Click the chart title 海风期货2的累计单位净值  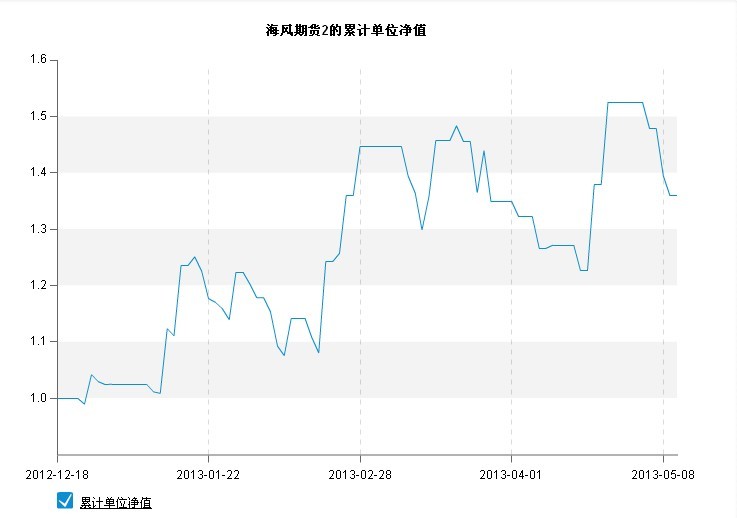coord(346,31)
